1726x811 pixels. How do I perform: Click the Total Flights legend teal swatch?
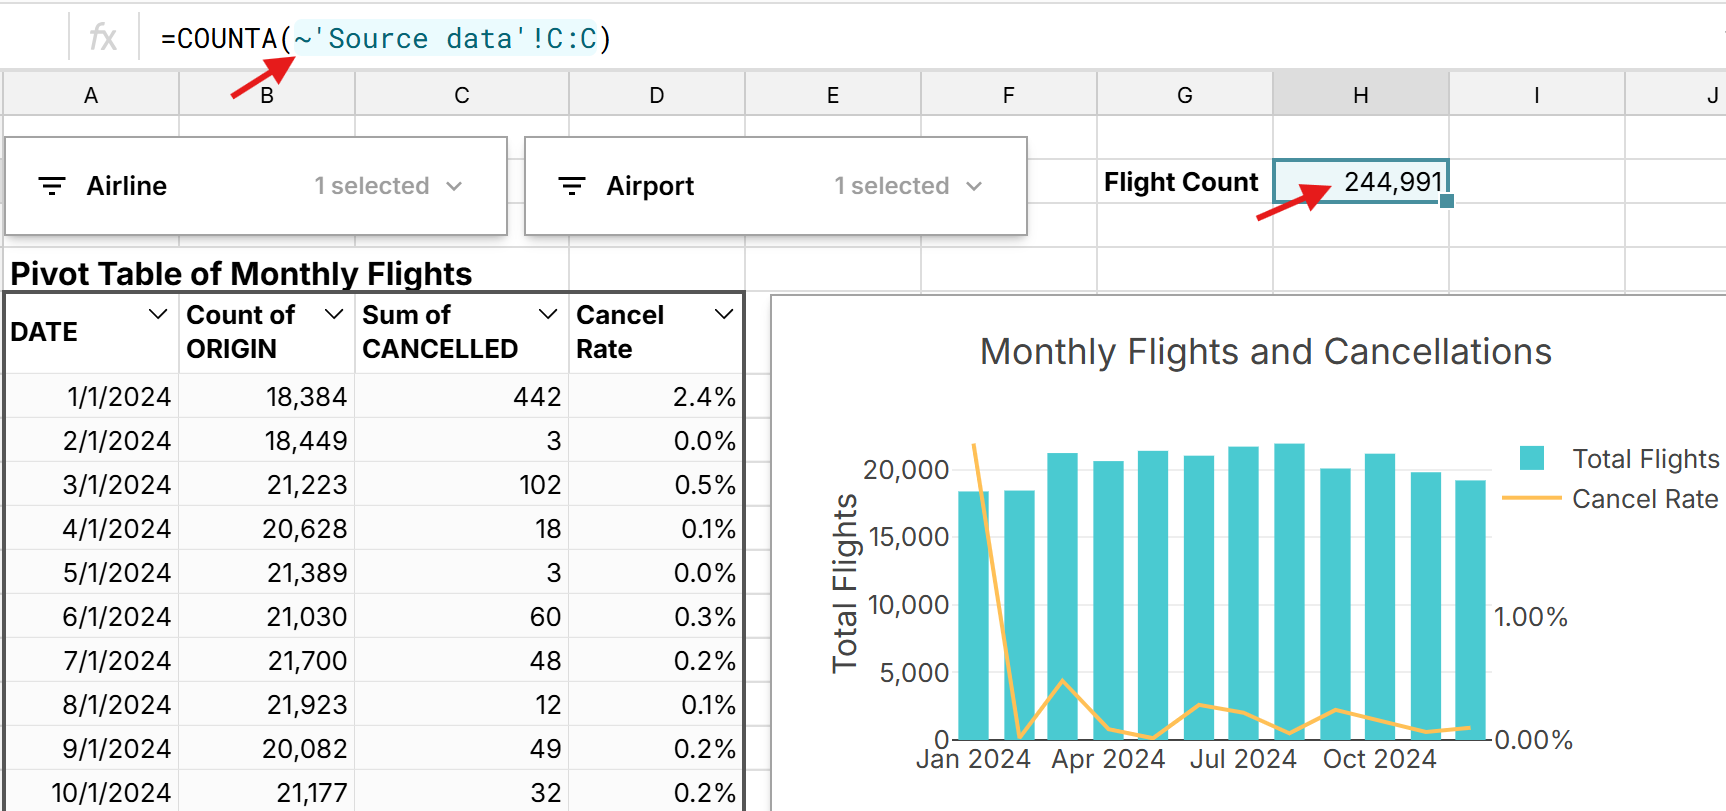[x=1531, y=459]
